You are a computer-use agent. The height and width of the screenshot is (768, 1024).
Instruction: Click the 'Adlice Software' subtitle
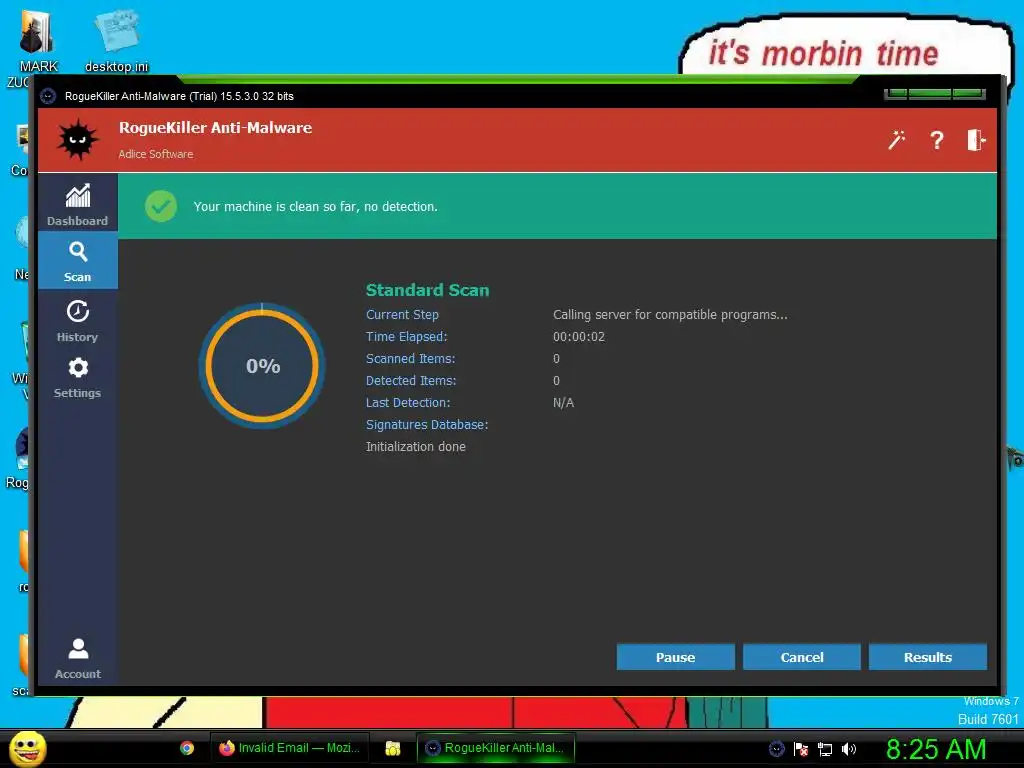coord(155,154)
